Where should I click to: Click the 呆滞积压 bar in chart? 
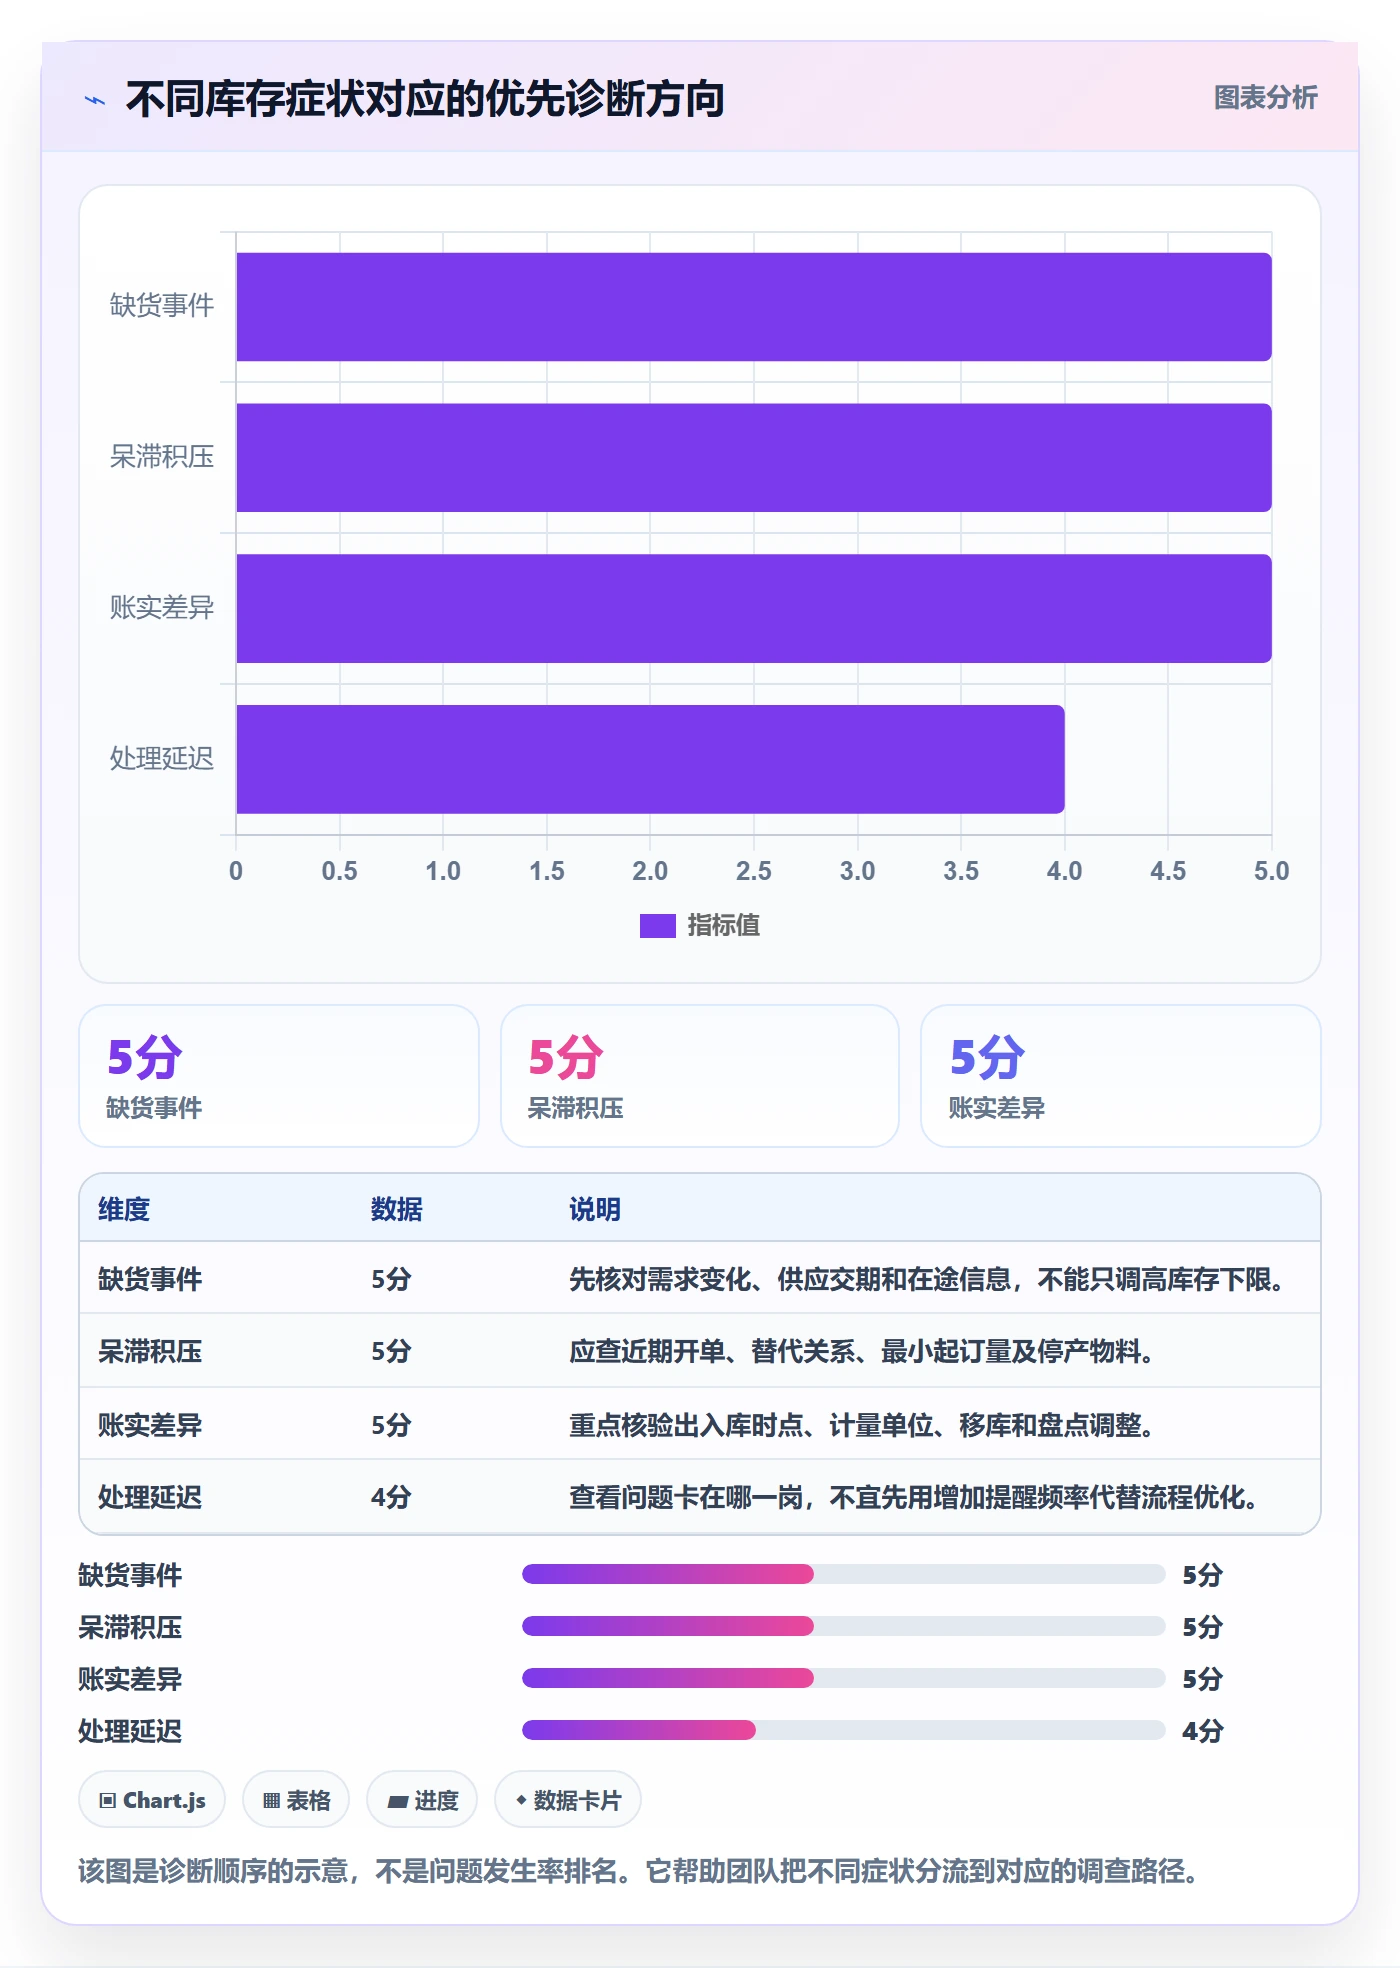point(754,458)
